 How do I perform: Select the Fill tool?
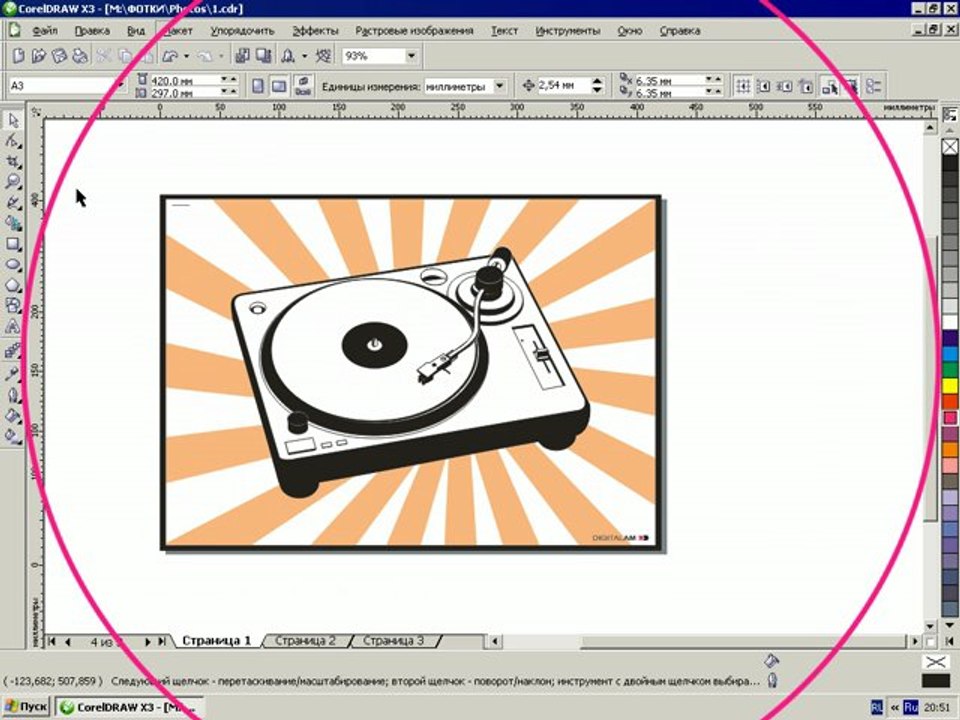pyautogui.click(x=13, y=416)
